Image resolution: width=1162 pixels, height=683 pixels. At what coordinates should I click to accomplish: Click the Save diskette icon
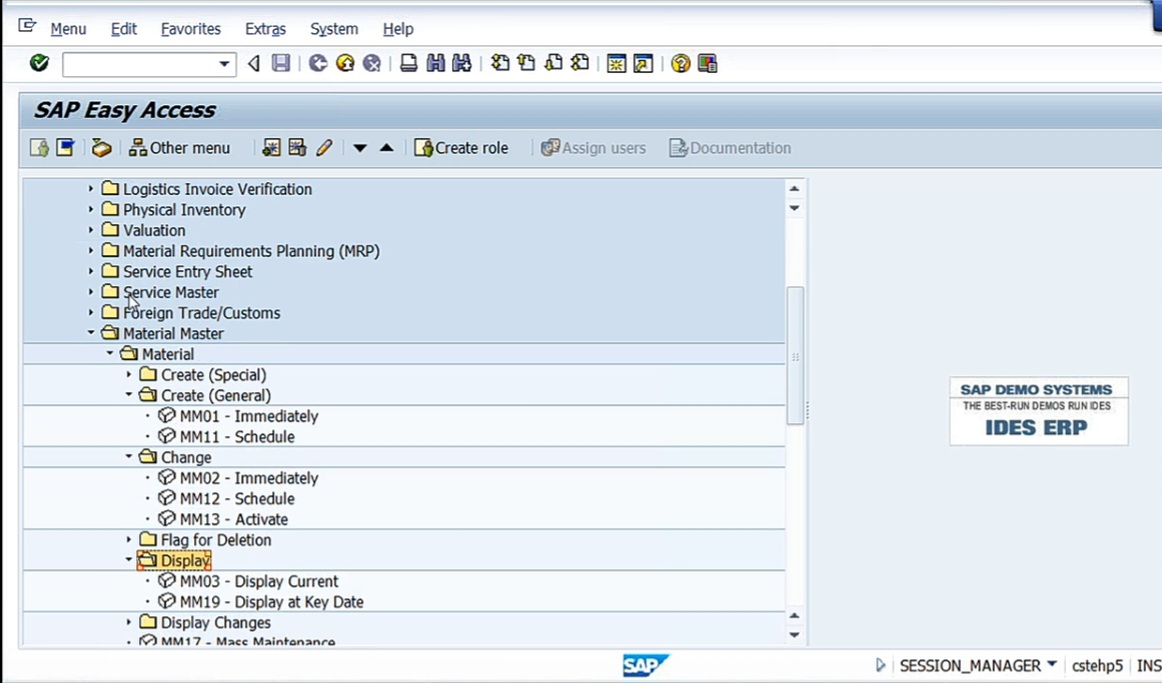[281, 64]
